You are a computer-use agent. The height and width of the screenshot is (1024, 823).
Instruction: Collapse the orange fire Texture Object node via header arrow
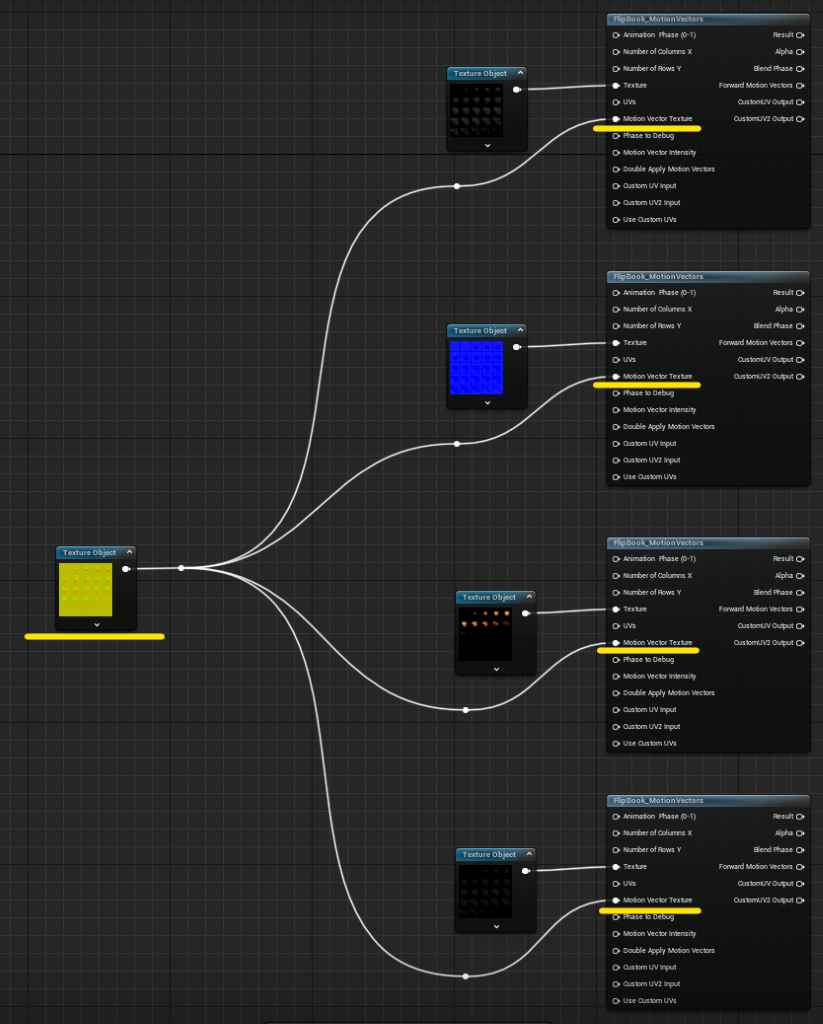pyautogui.click(x=527, y=597)
